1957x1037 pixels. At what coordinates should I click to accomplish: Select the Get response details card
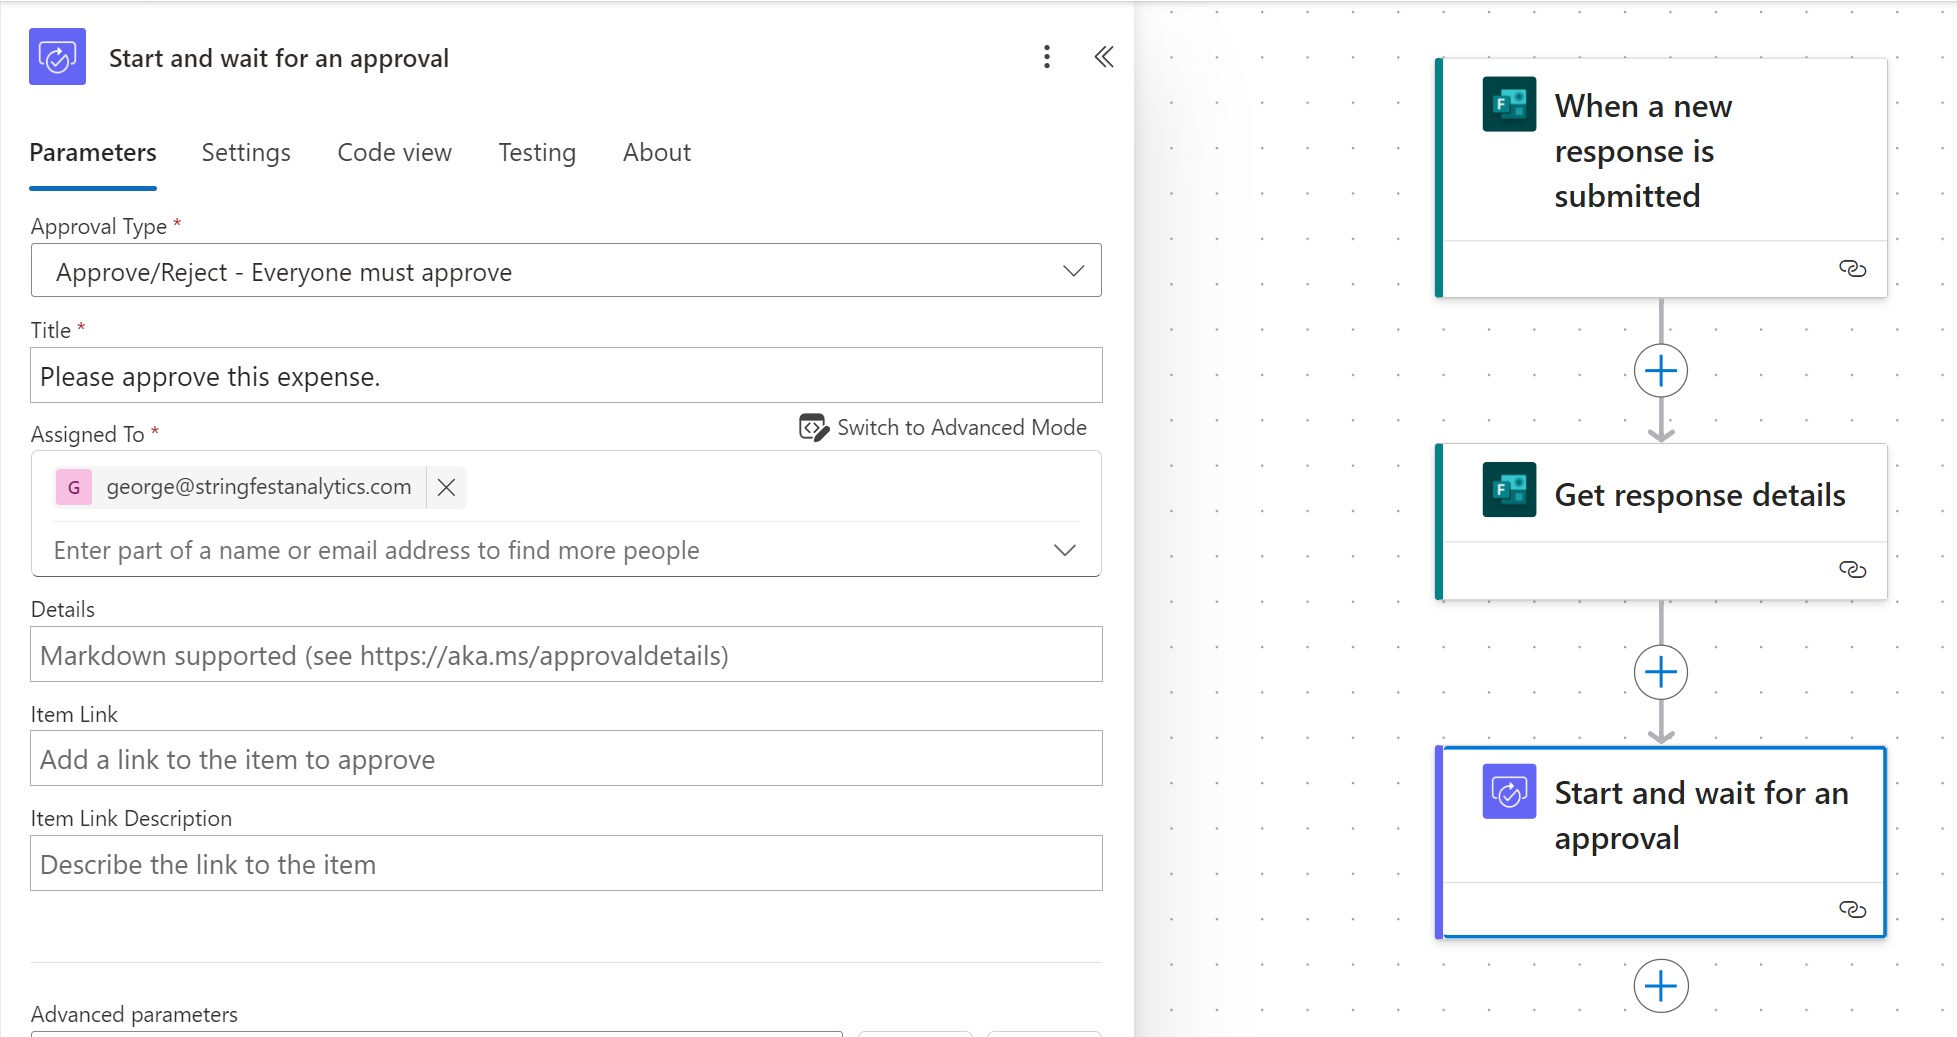pyautogui.click(x=1698, y=495)
